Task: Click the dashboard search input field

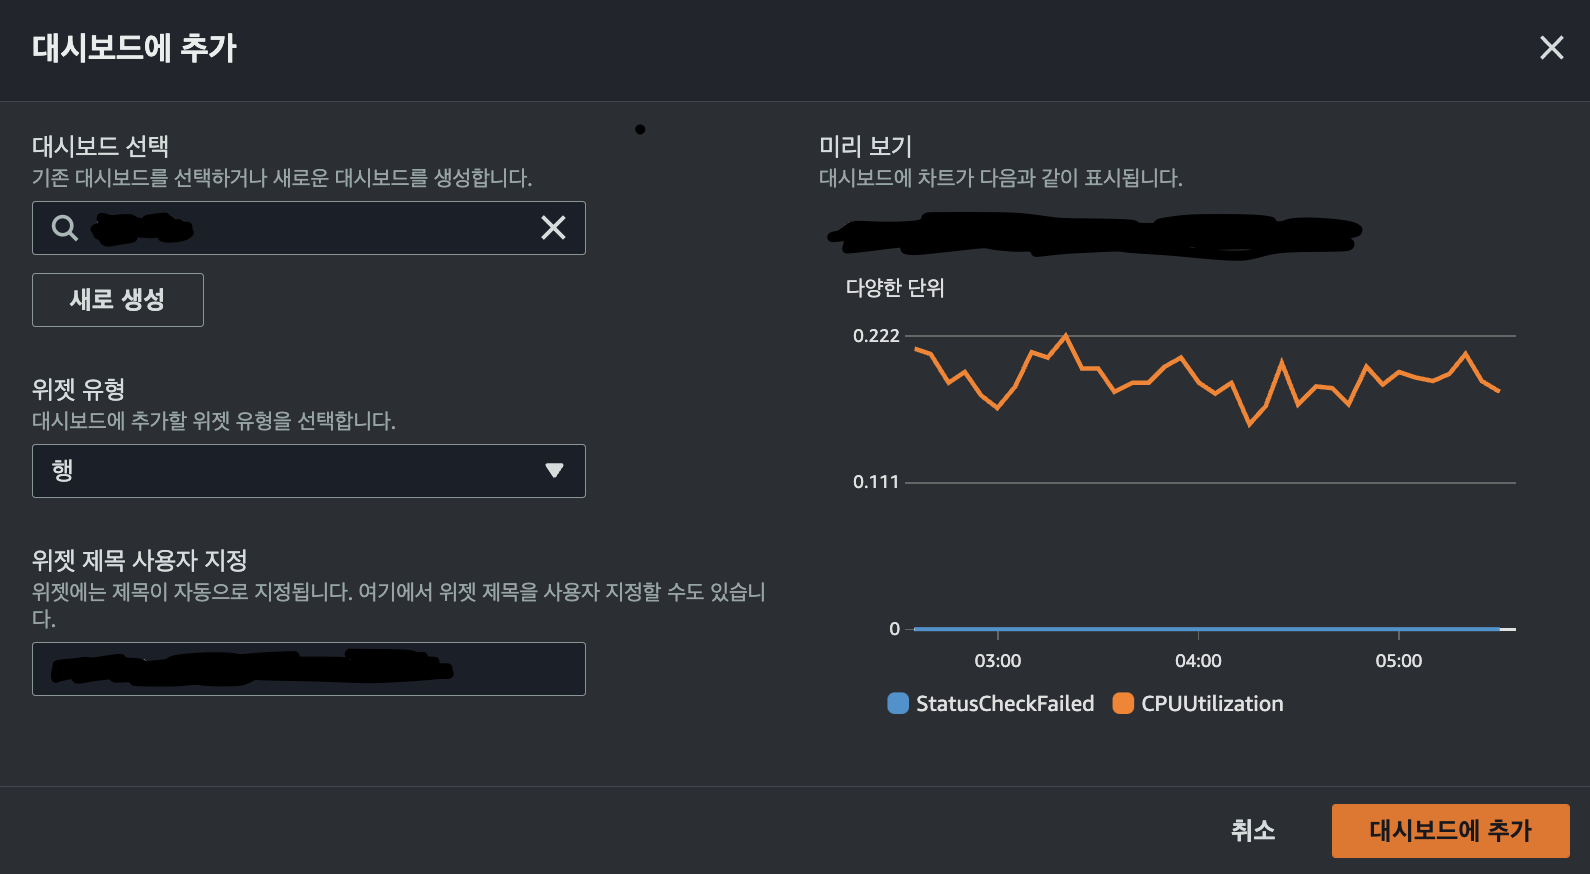Action: [309, 228]
